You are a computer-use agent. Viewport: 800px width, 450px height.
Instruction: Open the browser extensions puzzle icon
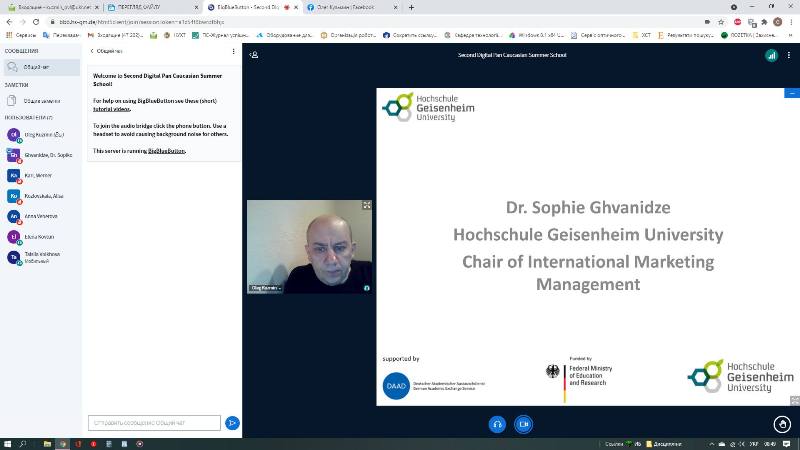click(764, 22)
